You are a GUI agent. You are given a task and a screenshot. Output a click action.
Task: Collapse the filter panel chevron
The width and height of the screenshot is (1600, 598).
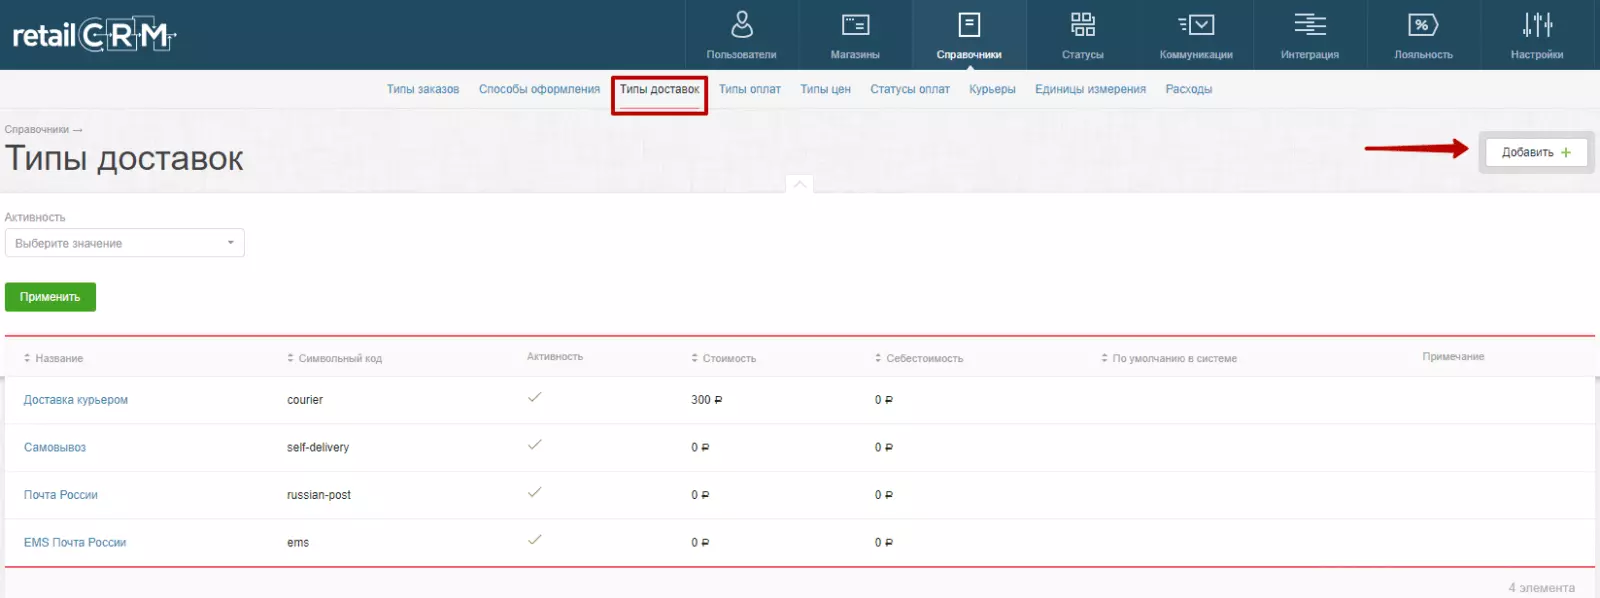(x=799, y=184)
